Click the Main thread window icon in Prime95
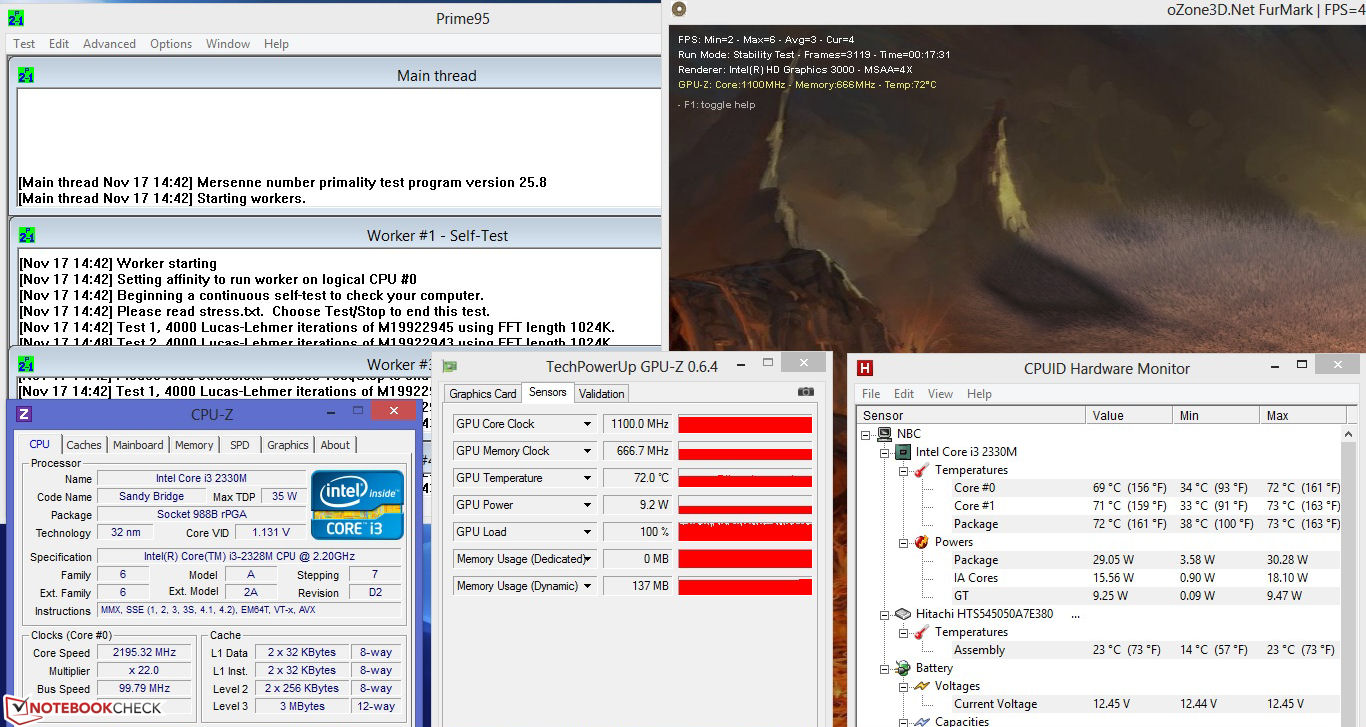Screen dimensions: 1366x727 coord(26,75)
